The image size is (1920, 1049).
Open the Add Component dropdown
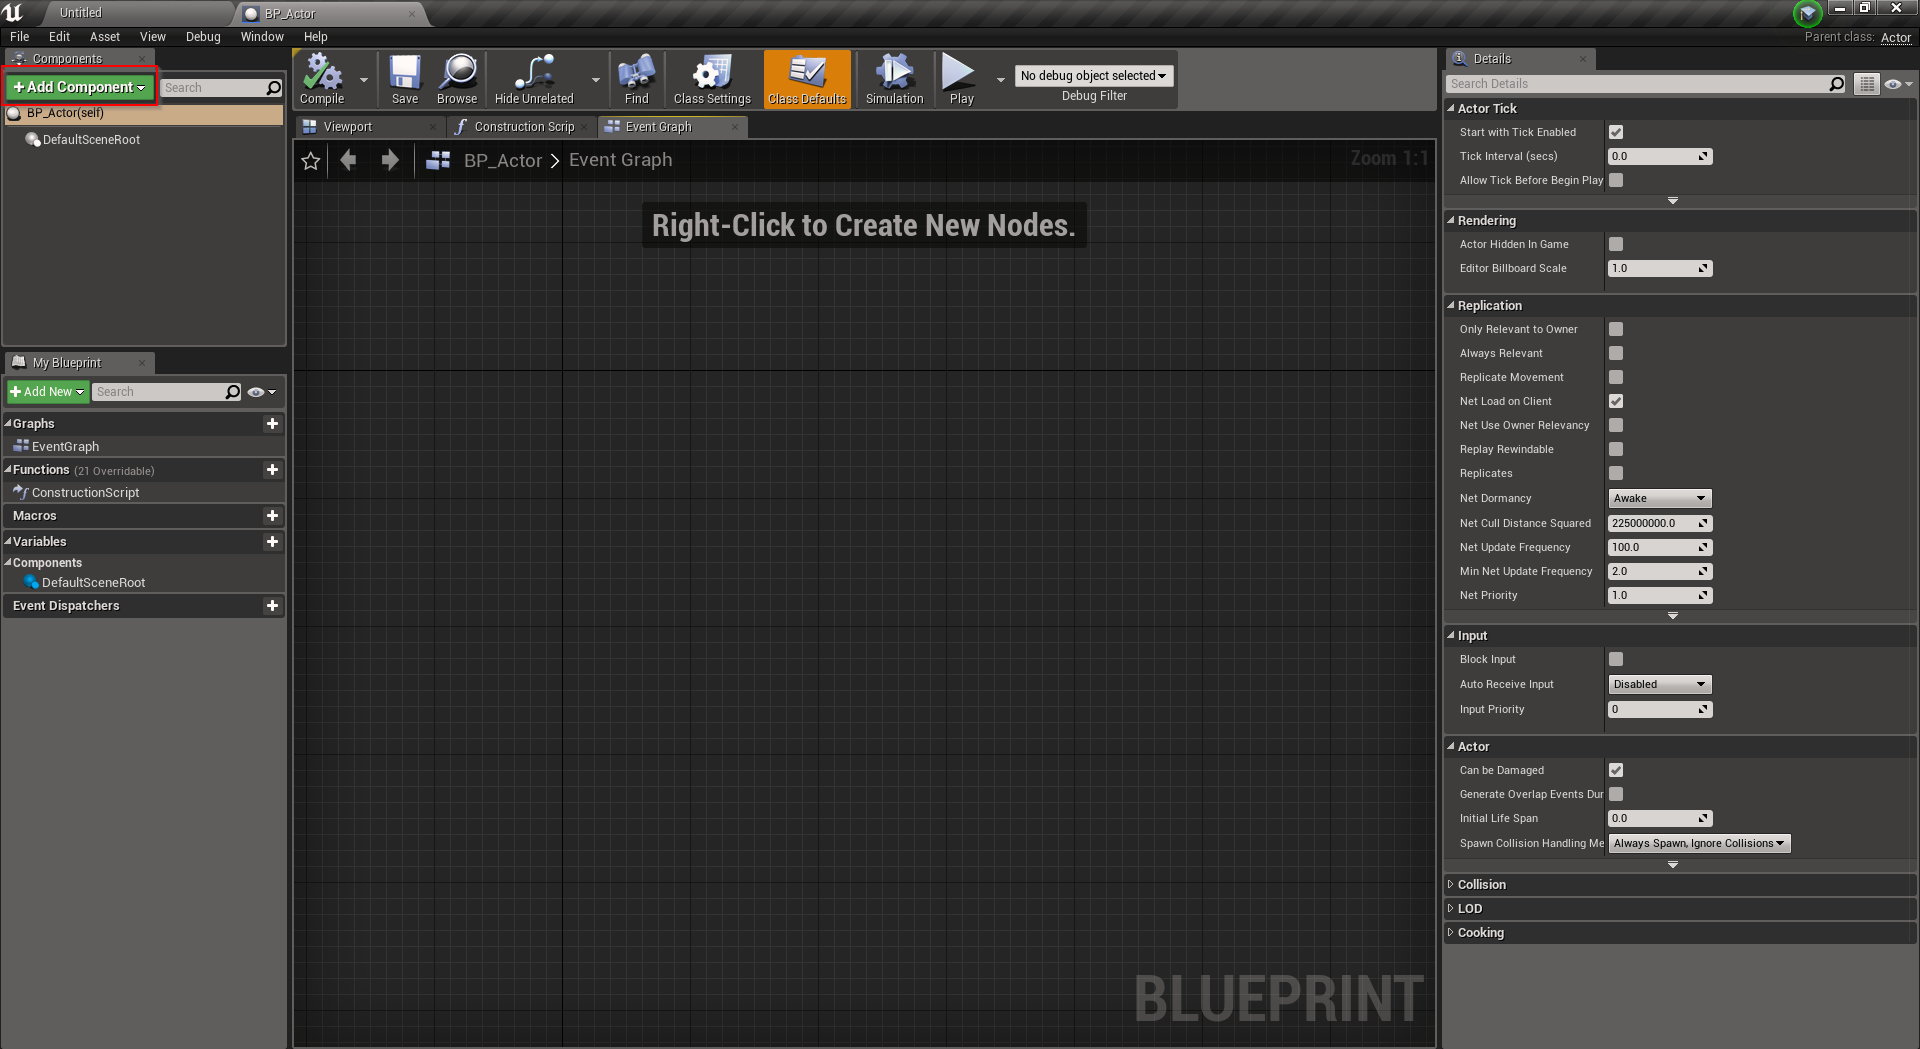(80, 87)
